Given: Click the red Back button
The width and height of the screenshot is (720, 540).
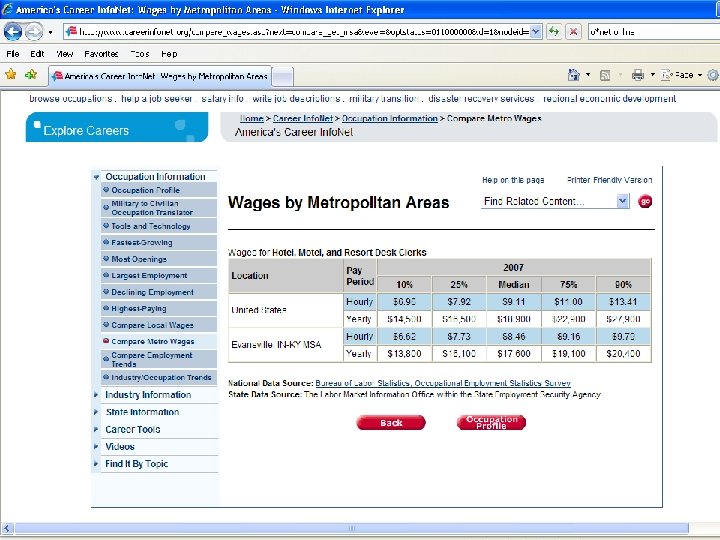Looking at the screenshot, I should (x=391, y=422).
